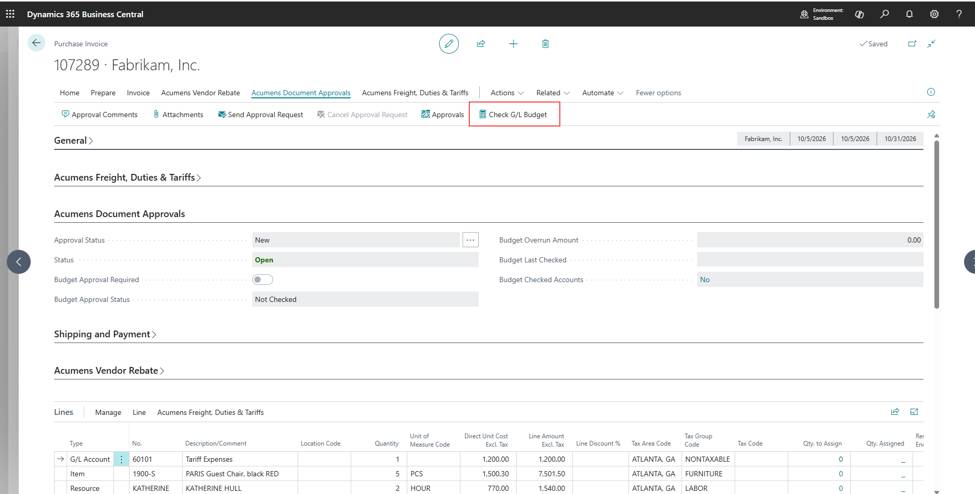Click the environment Sandbox indicator

pos(822,14)
